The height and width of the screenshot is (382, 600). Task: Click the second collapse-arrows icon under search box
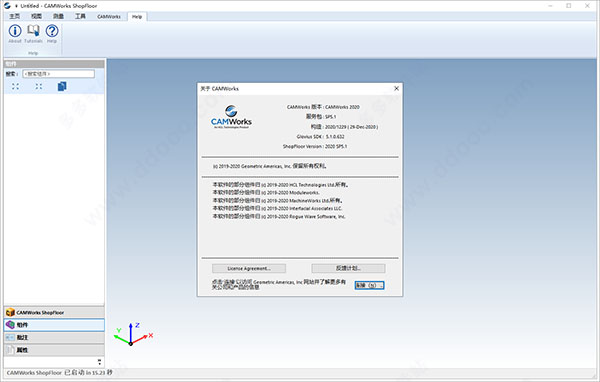[x=39, y=87]
